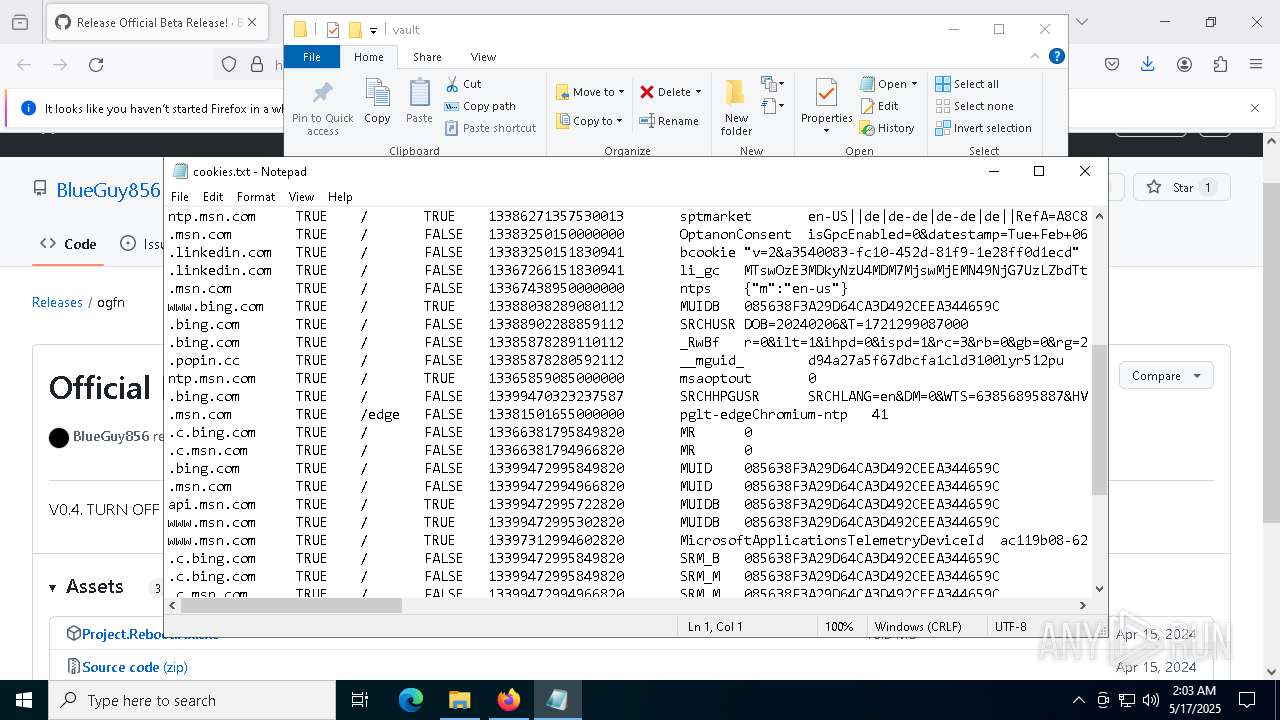Open Firefox application hamburger menu
1280x720 pixels.
1256,65
